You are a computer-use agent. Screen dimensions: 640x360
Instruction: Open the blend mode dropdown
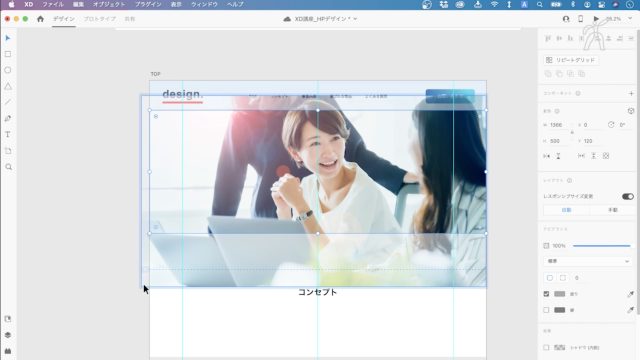coord(588,261)
